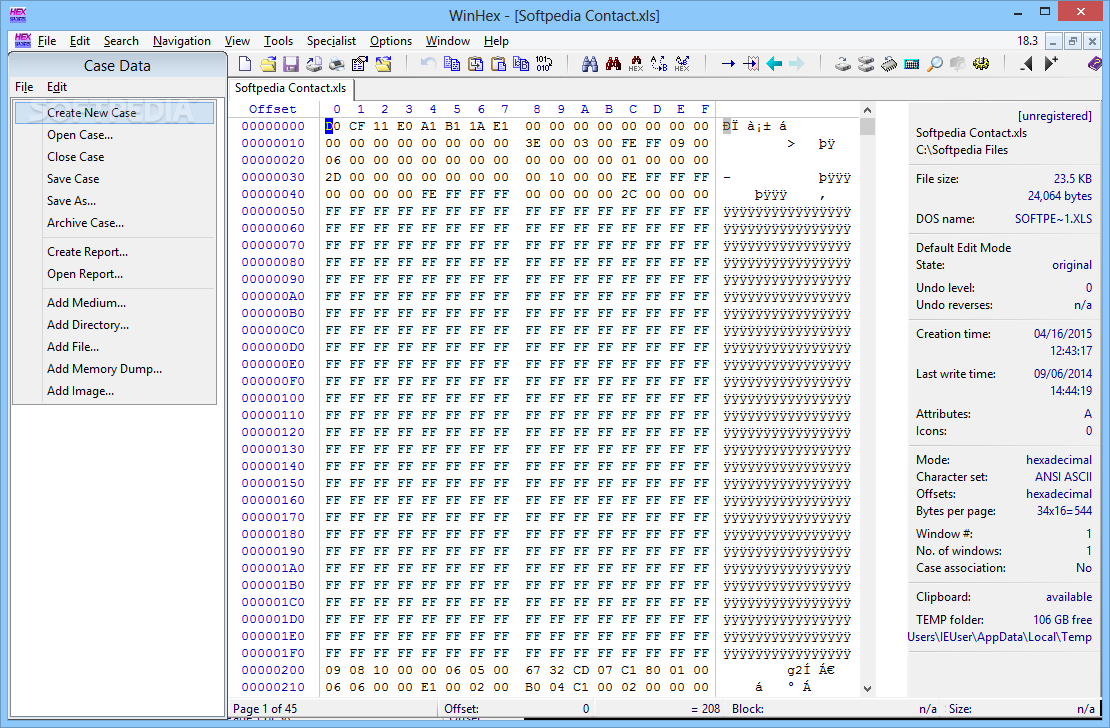Screen dimensions: 1110x728
Task: Click the Users\IEUser\AppData\Local\Temp path
Action: click(1000, 637)
